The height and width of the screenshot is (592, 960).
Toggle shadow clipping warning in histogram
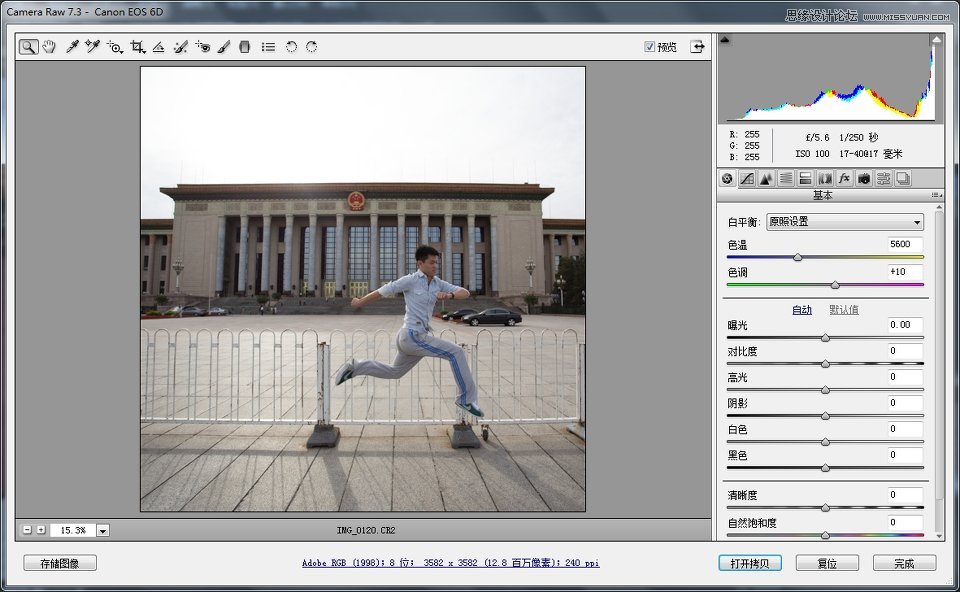725,40
